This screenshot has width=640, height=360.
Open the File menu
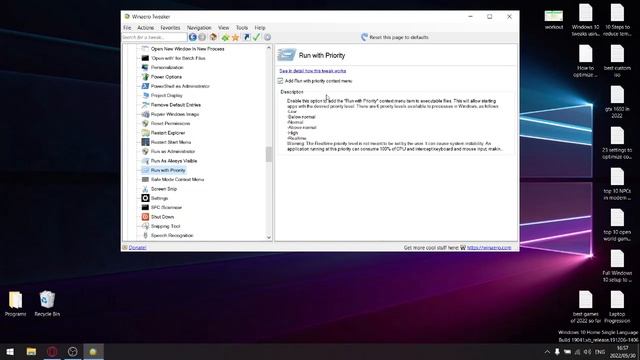click(x=127, y=28)
